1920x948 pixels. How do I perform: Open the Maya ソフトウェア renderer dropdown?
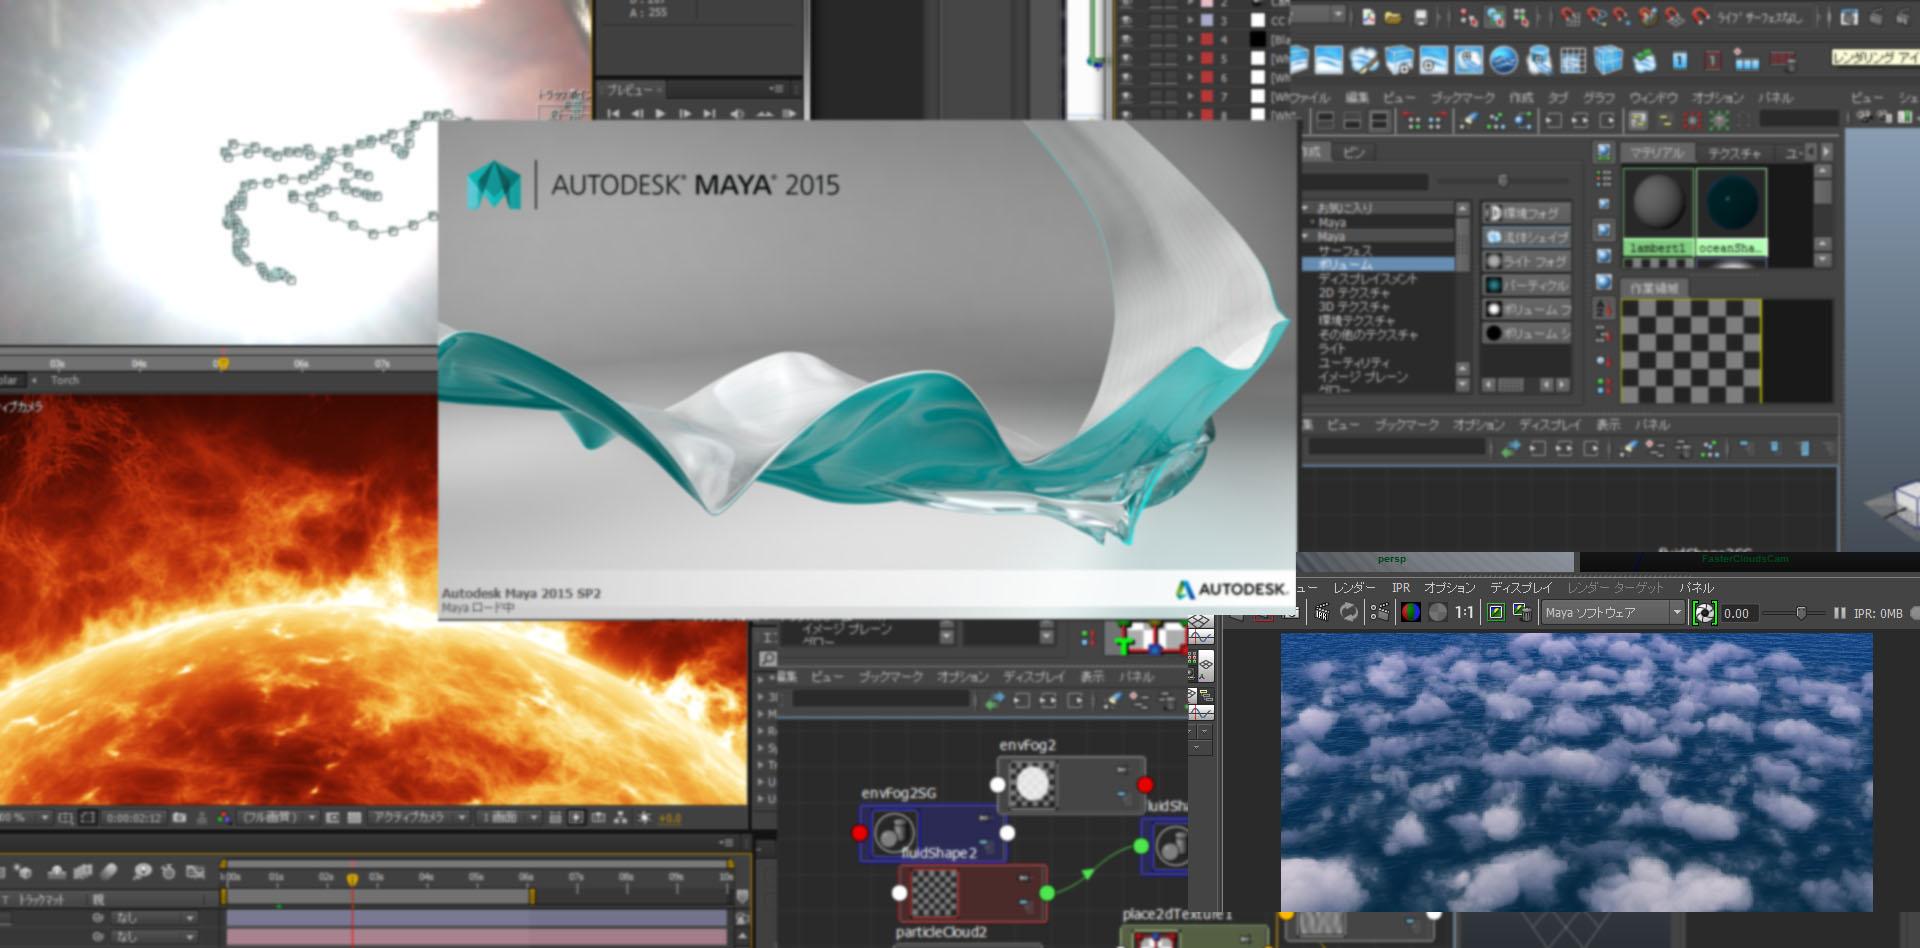[1612, 613]
